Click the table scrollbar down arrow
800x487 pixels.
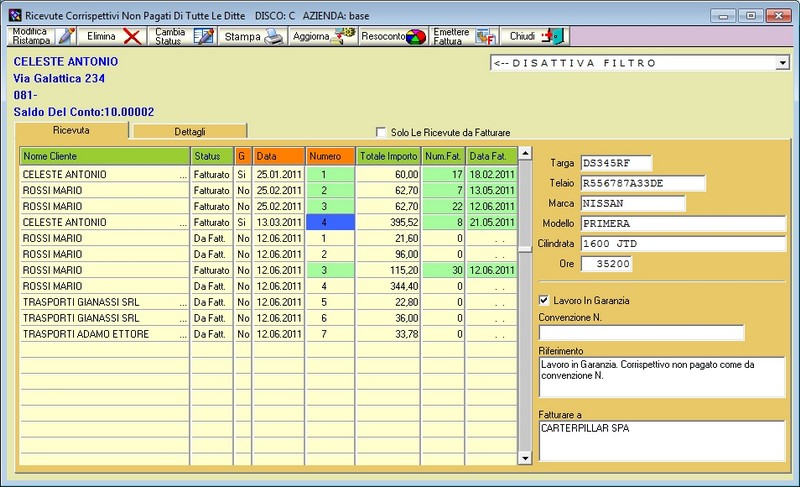[x=524, y=458]
